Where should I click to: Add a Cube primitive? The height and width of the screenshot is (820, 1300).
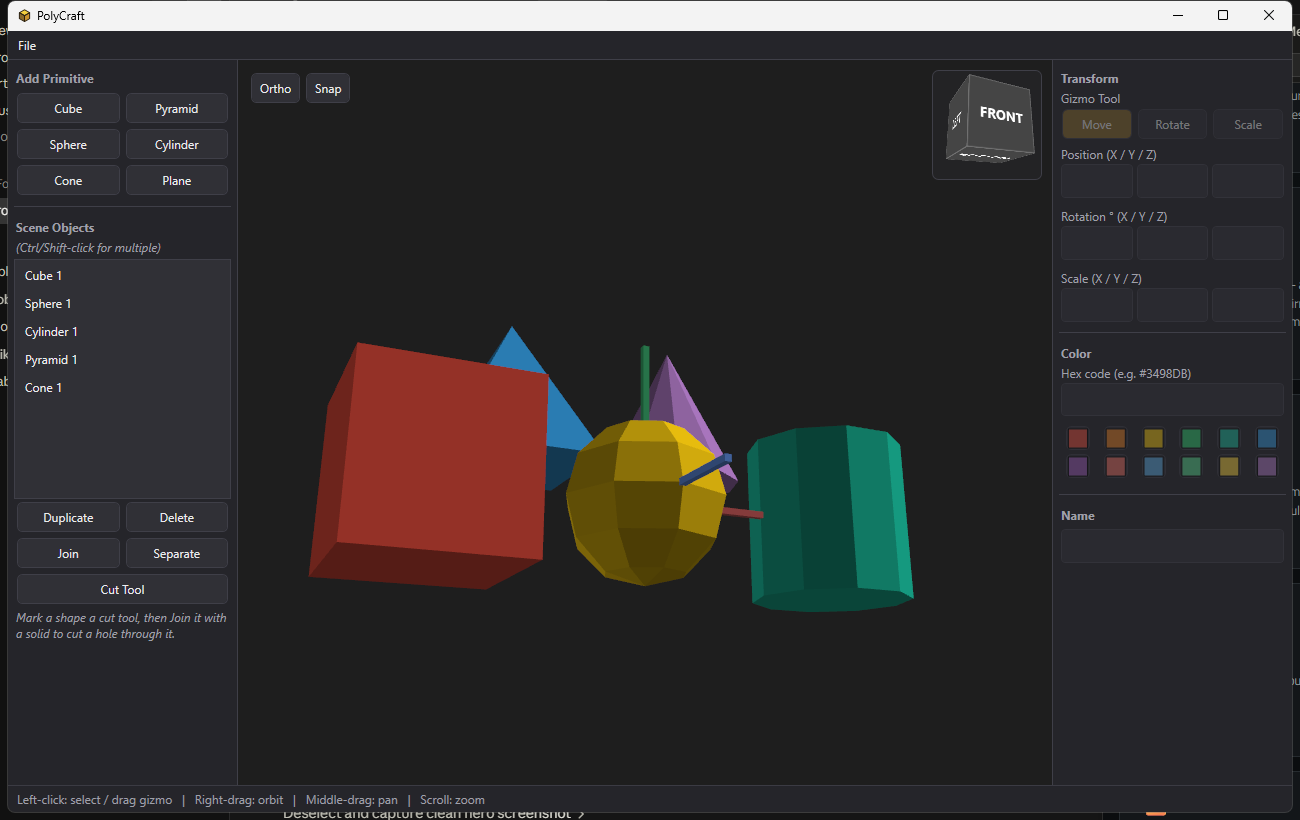[68, 109]
